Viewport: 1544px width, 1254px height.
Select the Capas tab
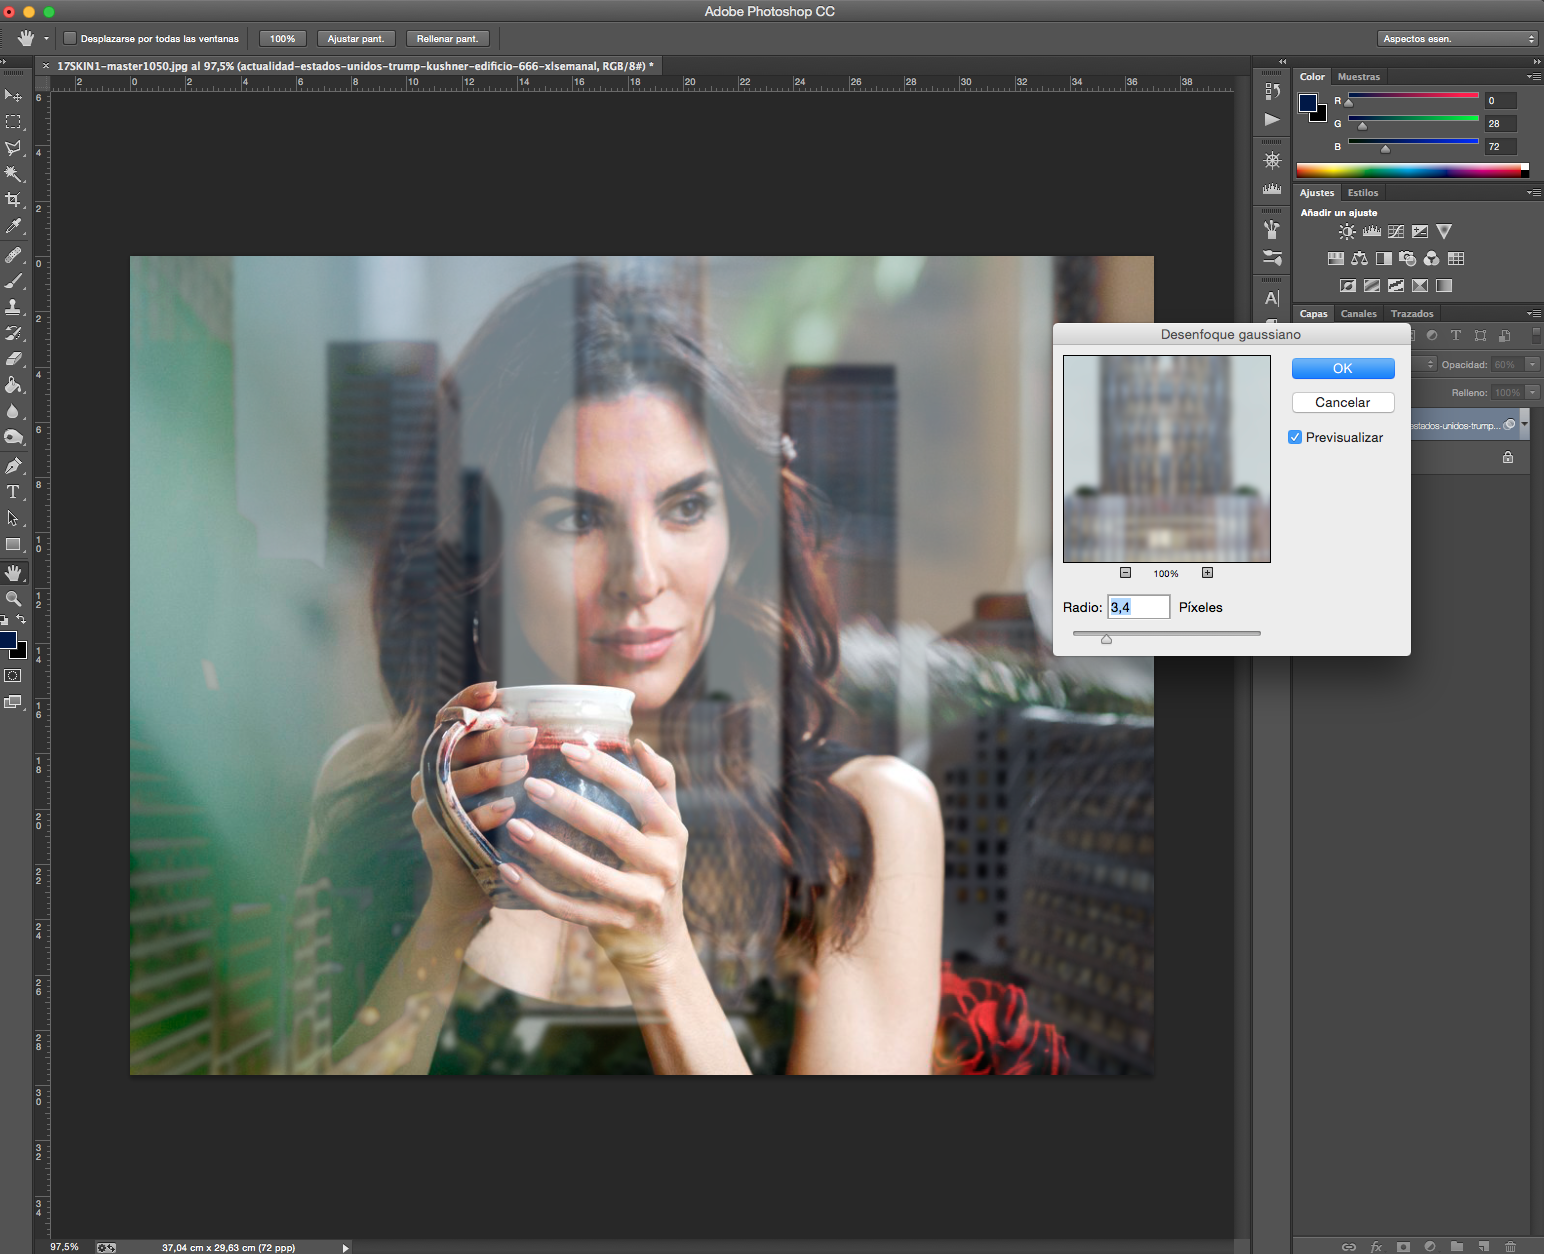click(1314, 314)
